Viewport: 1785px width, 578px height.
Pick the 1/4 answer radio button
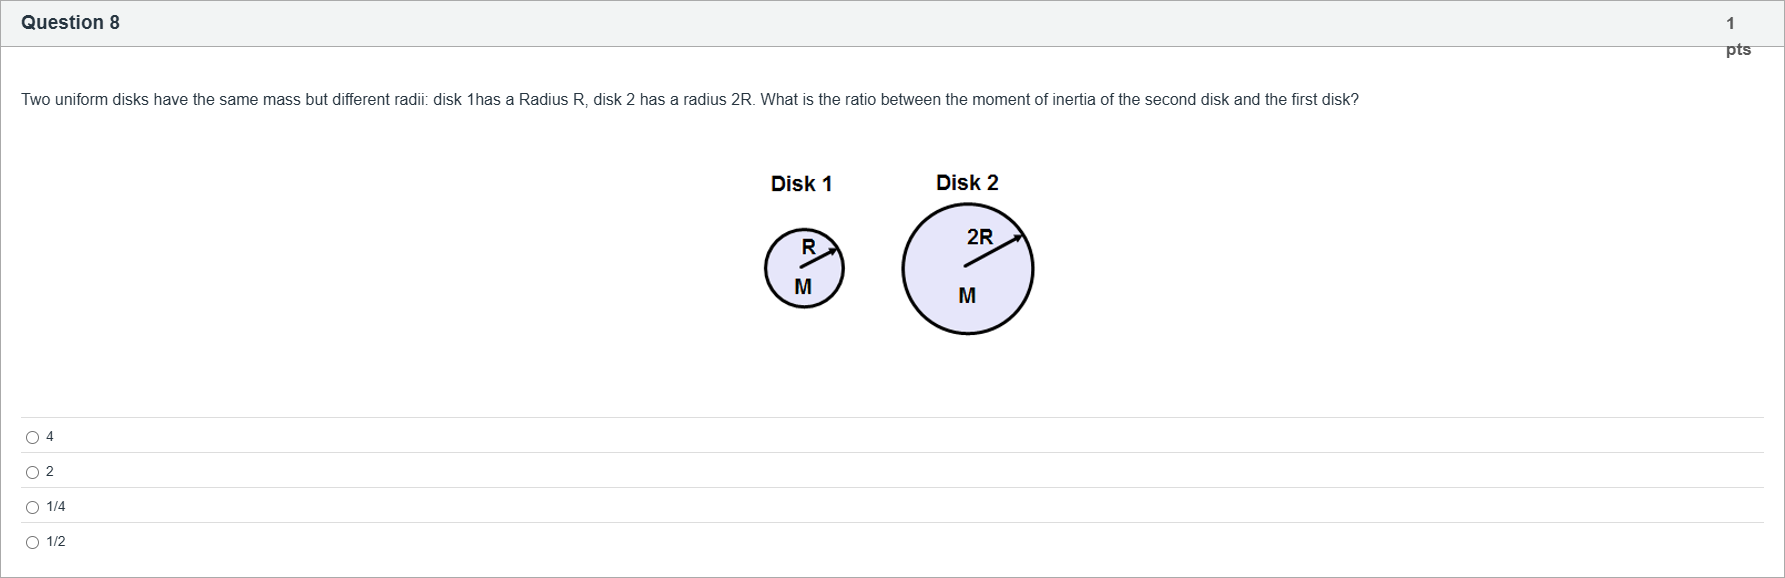(x=33, y=507)
